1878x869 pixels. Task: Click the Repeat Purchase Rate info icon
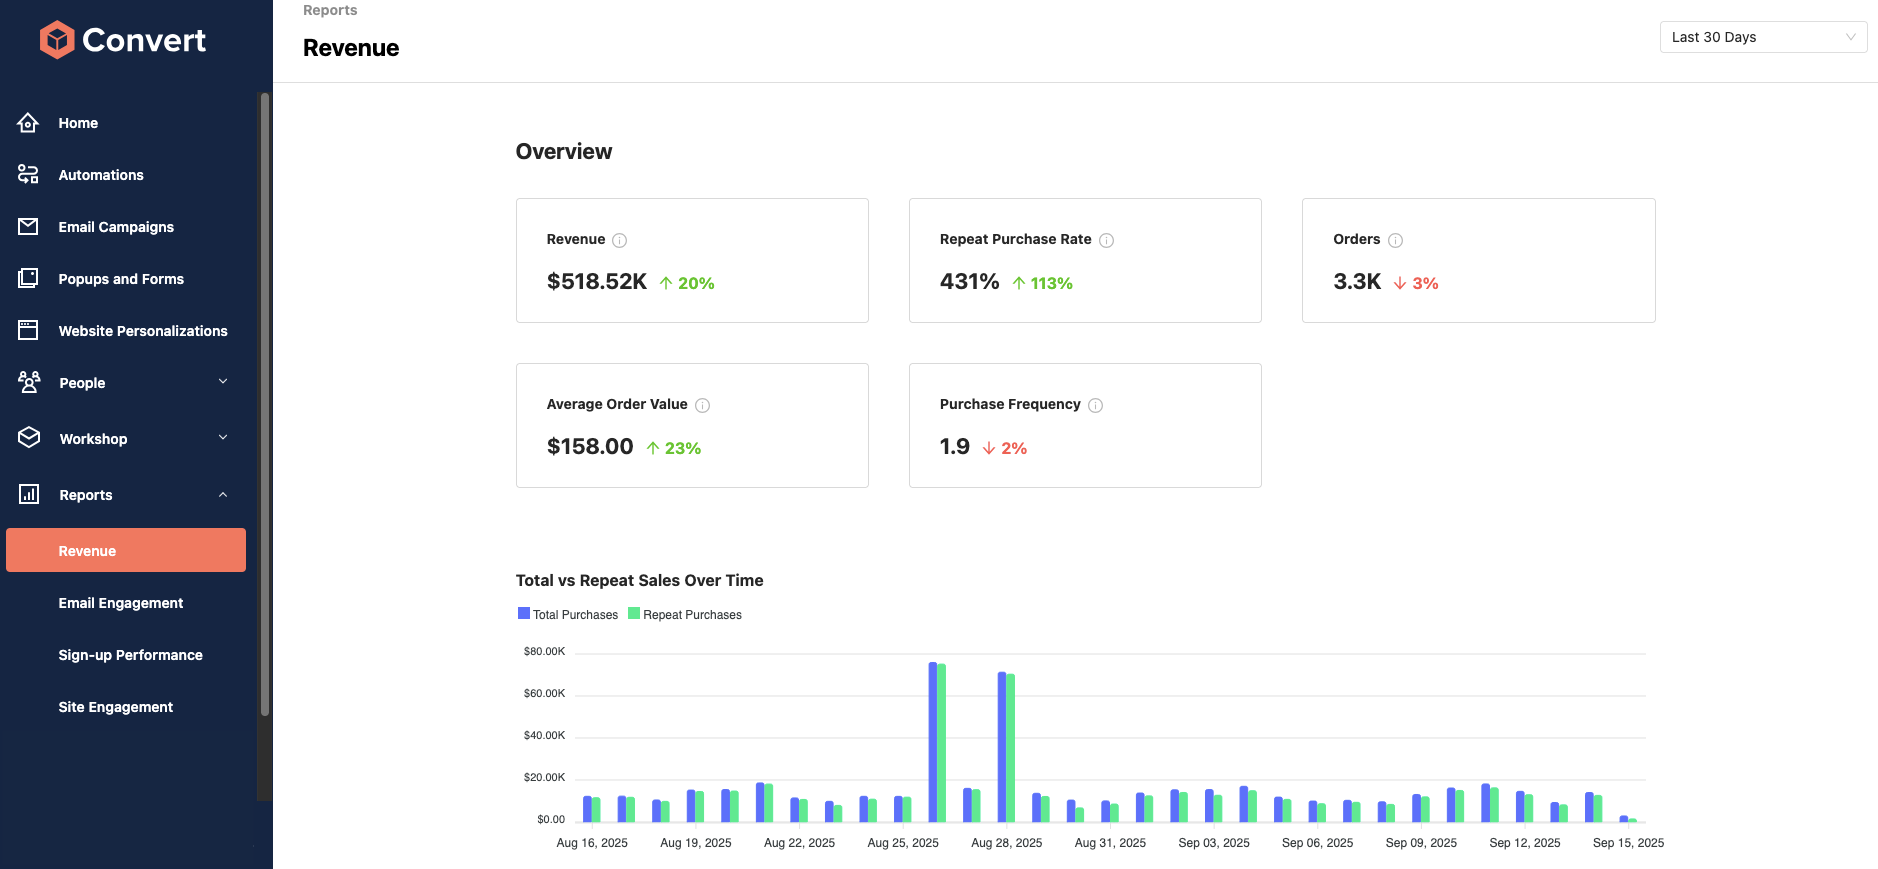coord(1106,240)
